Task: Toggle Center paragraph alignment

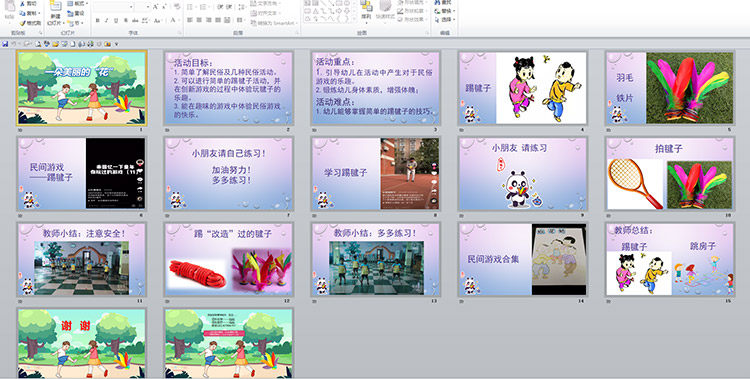Action: pos(199,20)
